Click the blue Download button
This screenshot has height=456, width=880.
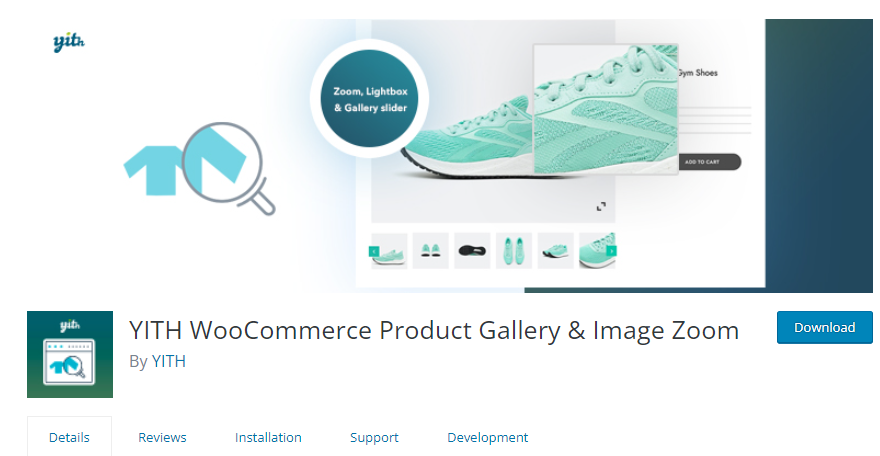coord(824,328)
